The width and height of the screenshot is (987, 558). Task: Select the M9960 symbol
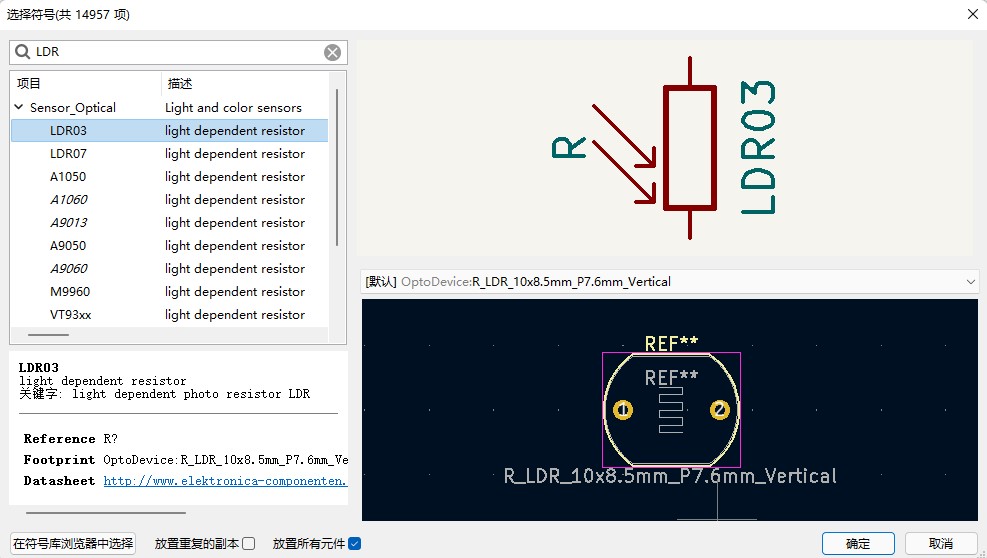click(x=169, y=292)
